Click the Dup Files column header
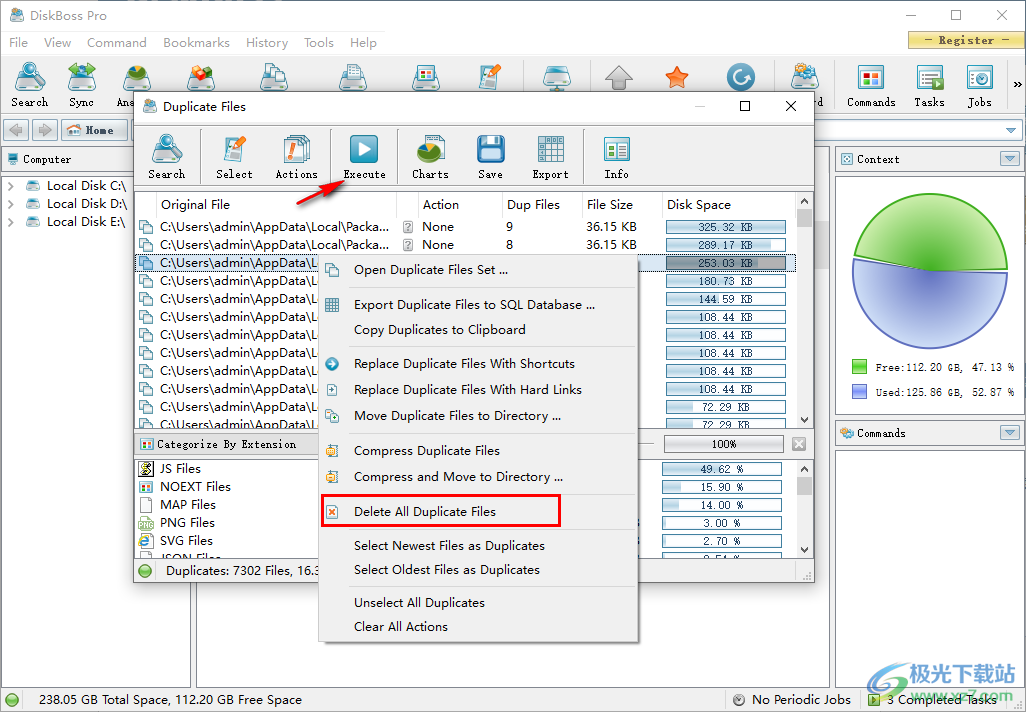Screen dimensions: 1026x712 pos(542,204)
